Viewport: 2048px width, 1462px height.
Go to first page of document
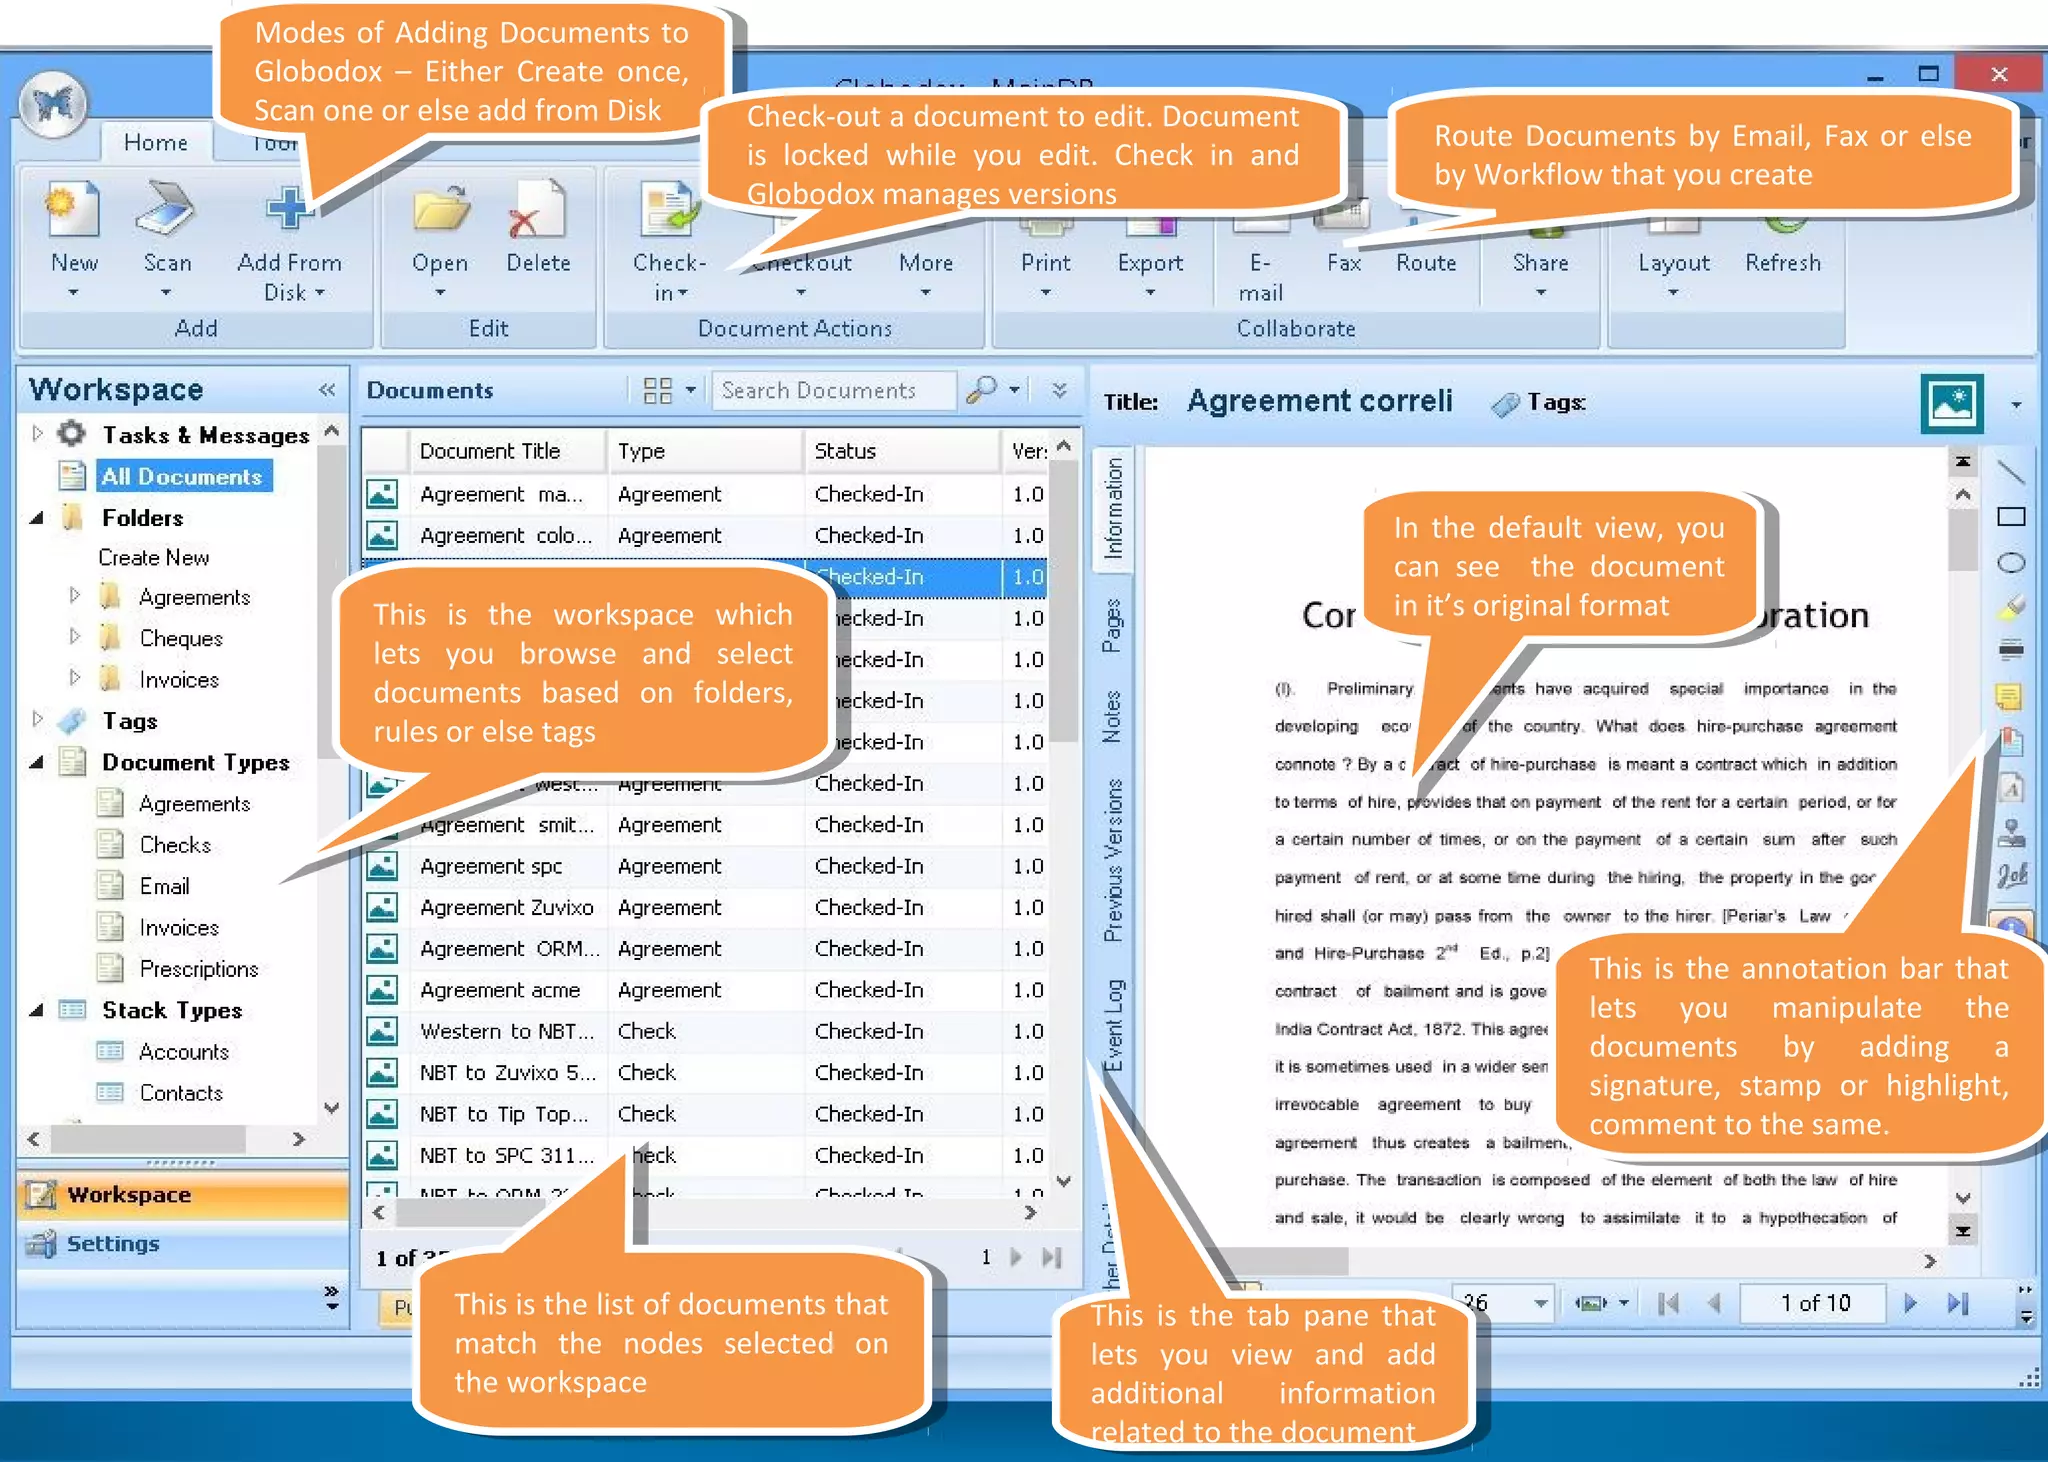(1668, 1303)
